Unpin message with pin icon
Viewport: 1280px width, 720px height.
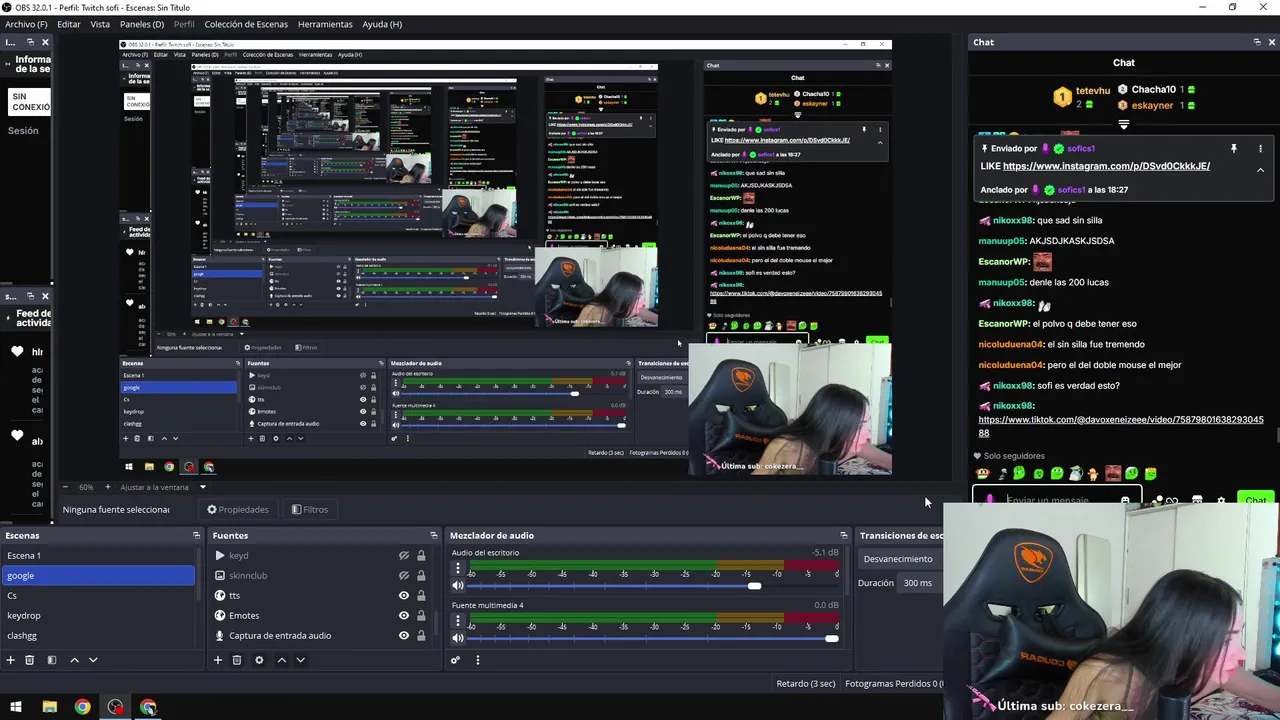tap(1234, 148)
